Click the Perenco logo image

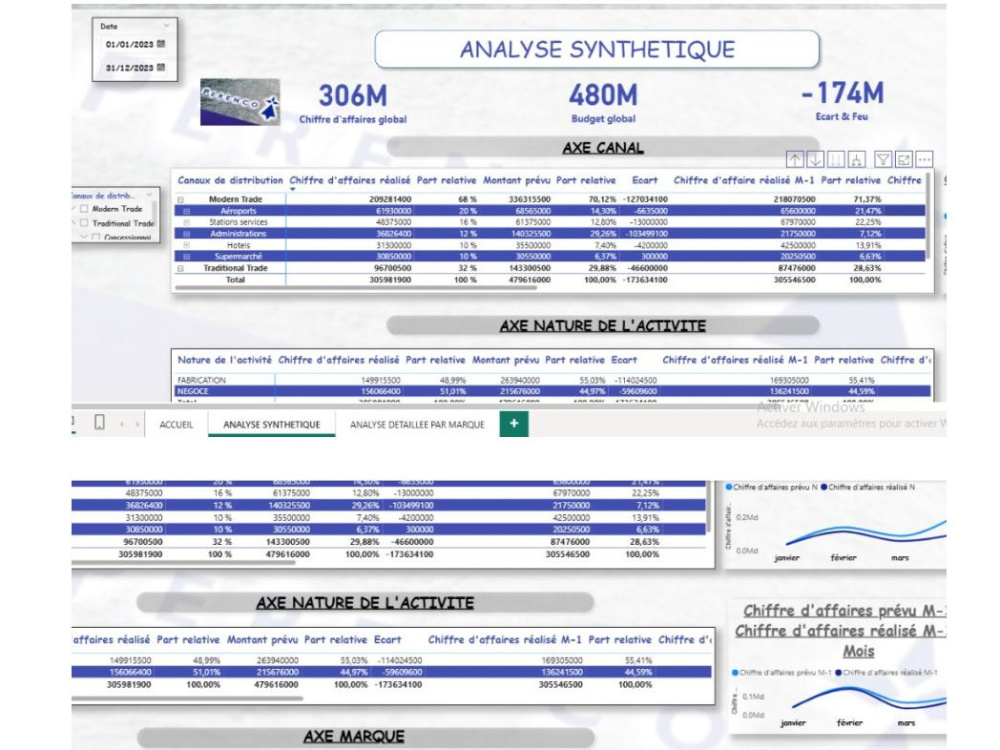click(240, 102)
